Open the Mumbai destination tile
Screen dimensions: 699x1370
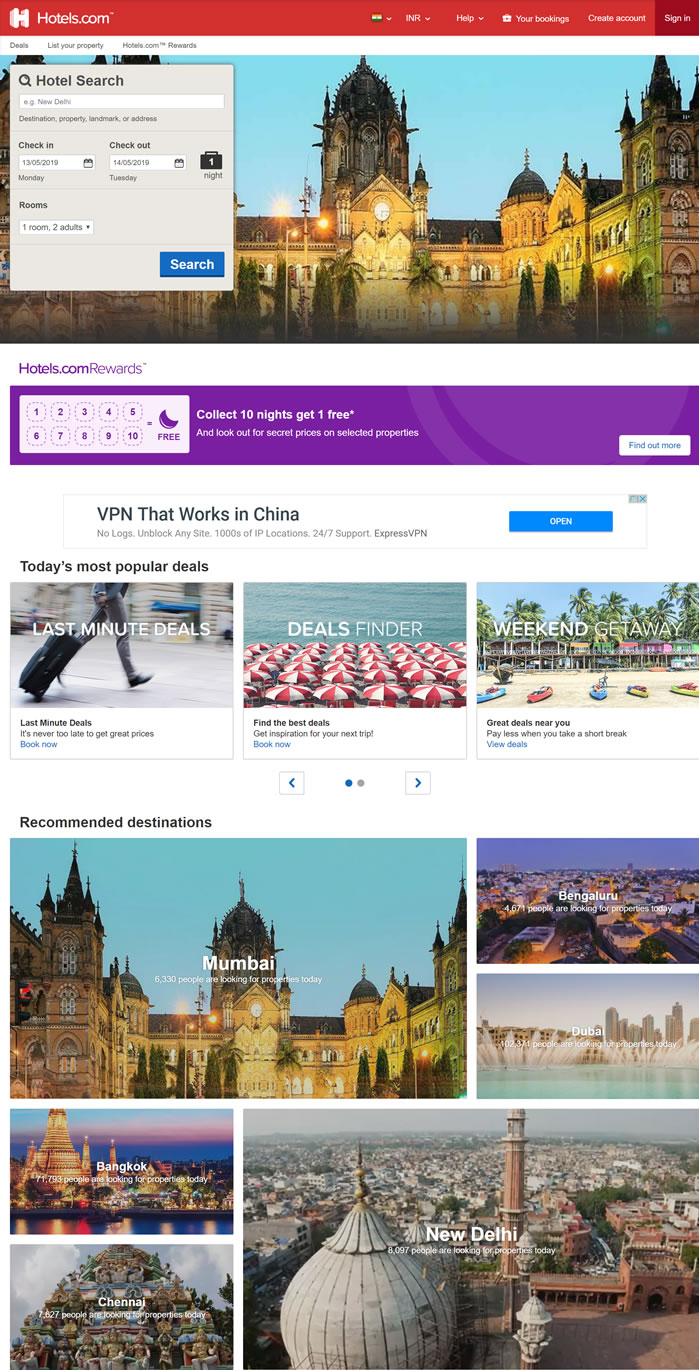(238, 968)
